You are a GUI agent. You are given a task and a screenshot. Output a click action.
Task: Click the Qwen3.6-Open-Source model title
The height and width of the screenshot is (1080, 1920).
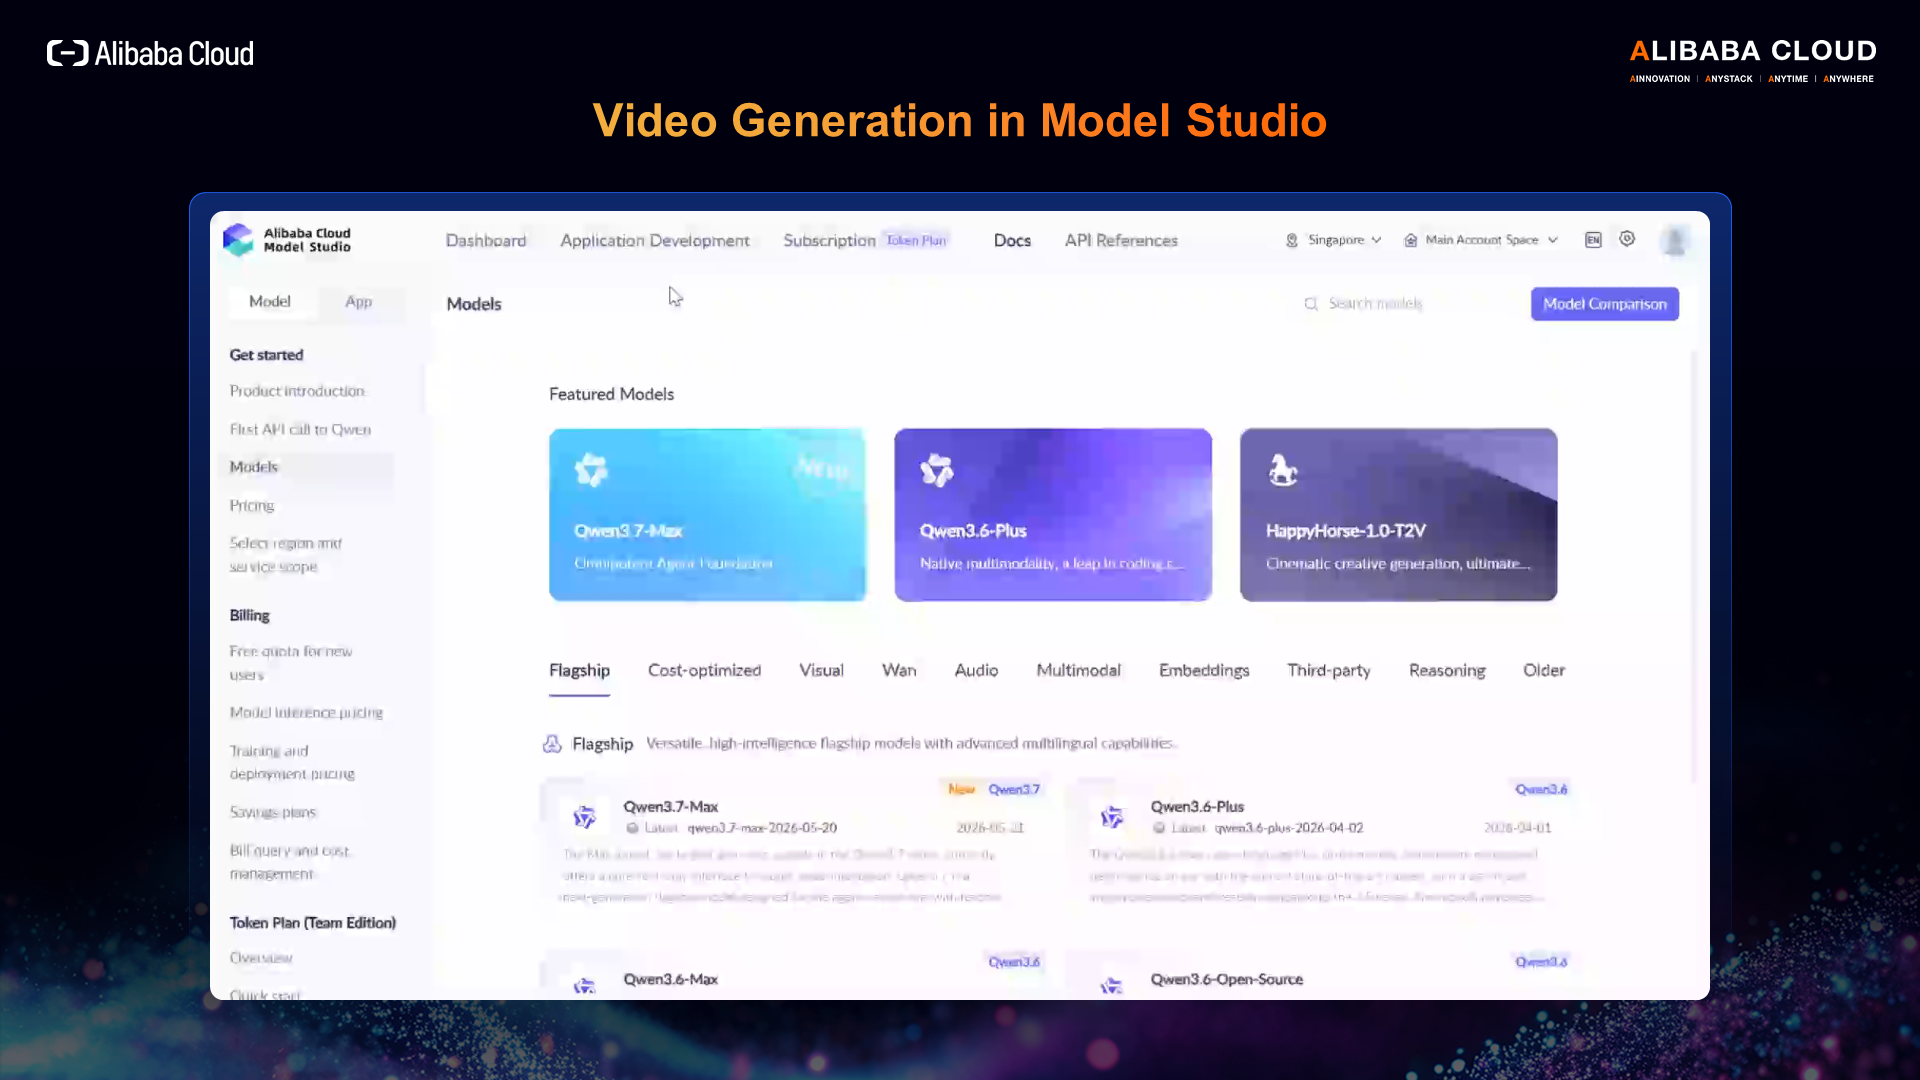tap(1227, 980)
